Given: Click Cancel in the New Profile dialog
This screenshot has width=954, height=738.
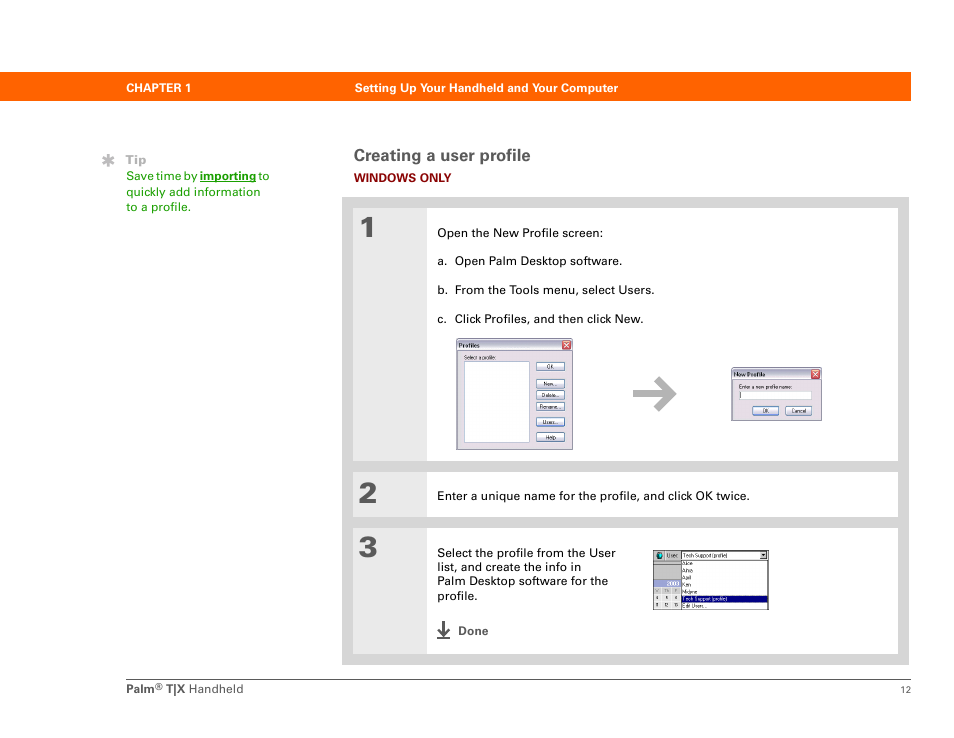Looking at the screenshot, I should 798,411.
